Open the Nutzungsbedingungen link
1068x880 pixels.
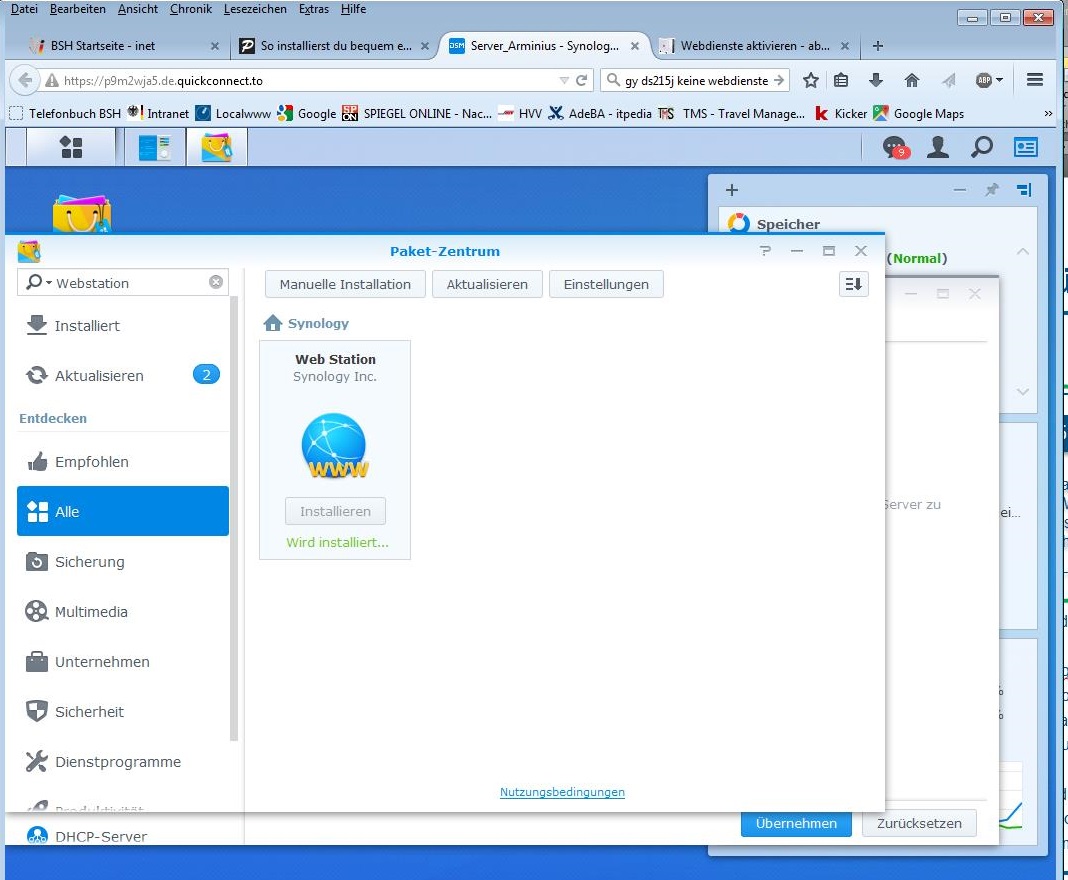click(x=562, y=792)
